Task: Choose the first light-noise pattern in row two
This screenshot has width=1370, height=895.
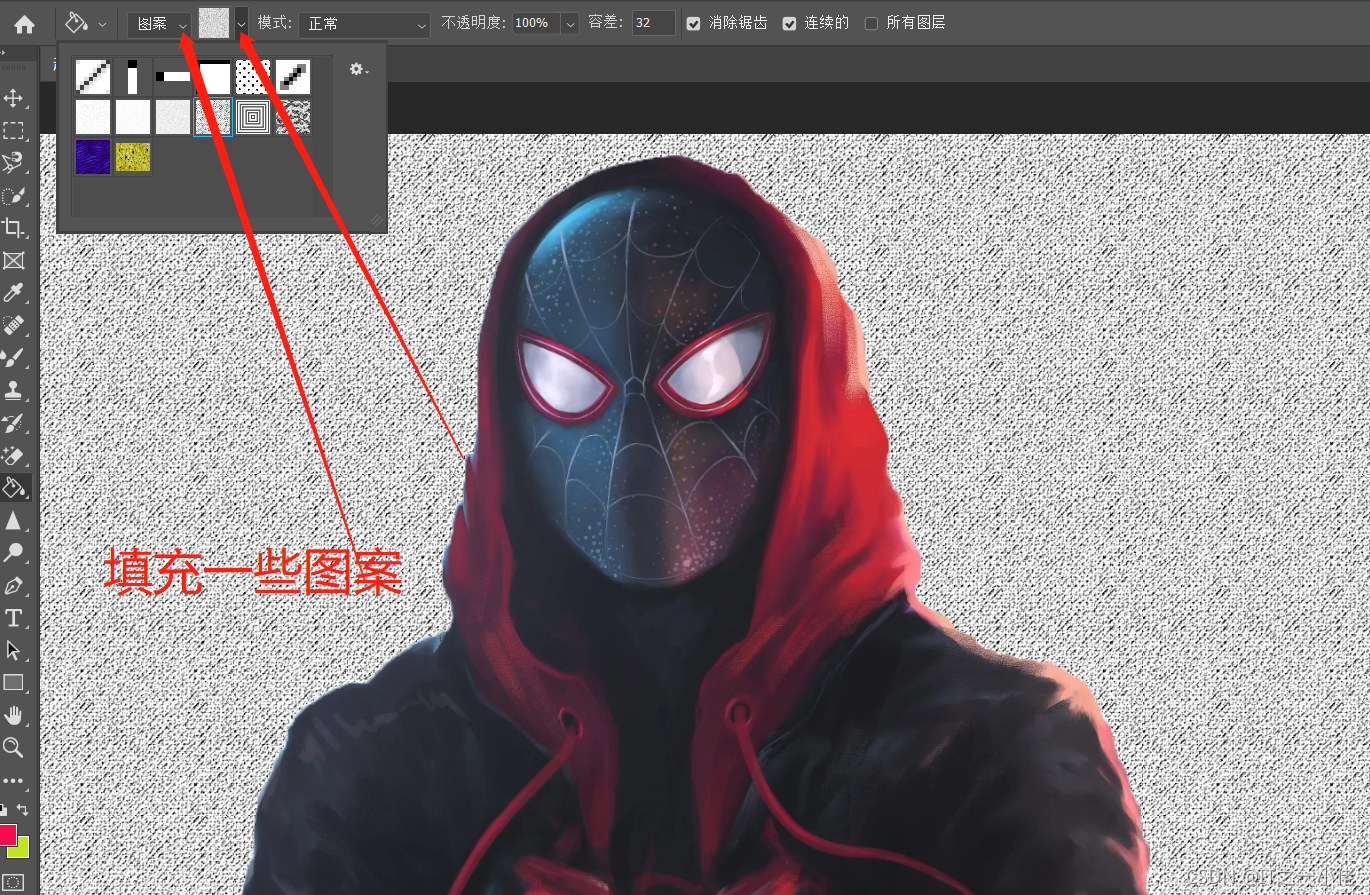Action: click(93, 117)
